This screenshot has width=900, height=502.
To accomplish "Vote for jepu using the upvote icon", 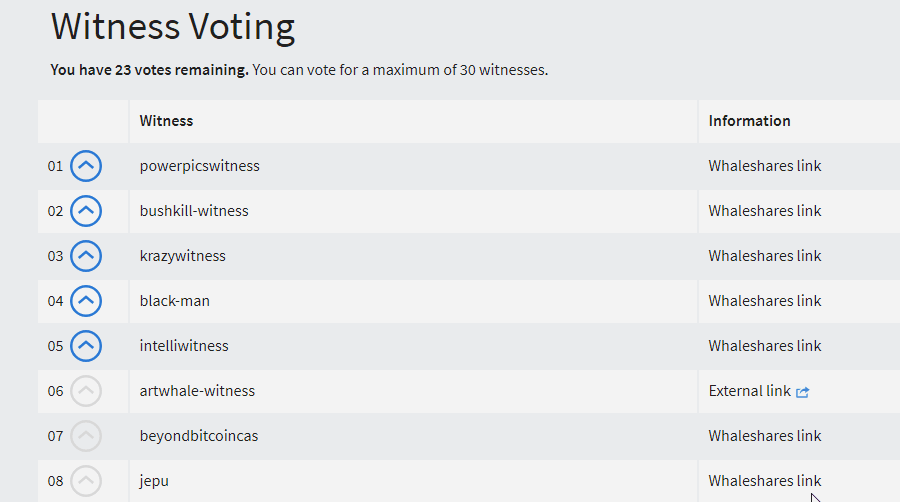I will (86, 481).
